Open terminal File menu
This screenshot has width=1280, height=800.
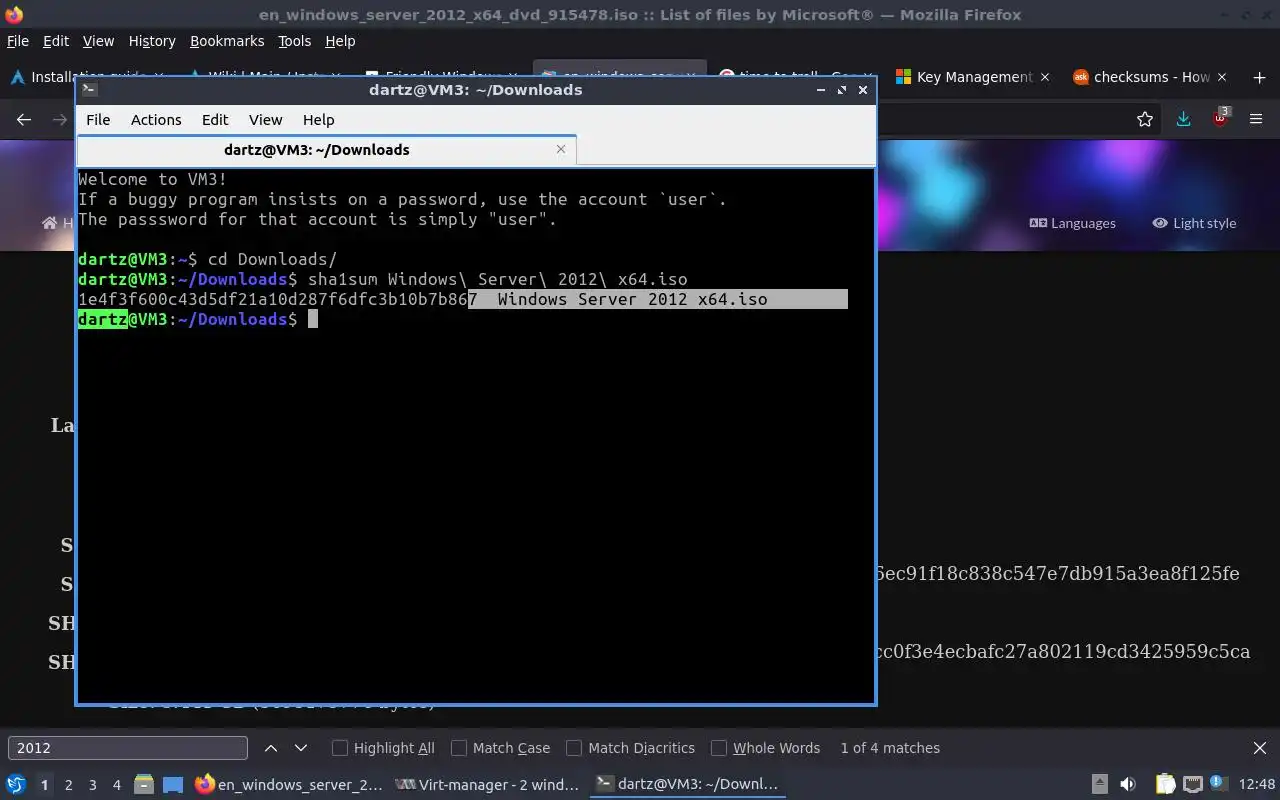98,119
